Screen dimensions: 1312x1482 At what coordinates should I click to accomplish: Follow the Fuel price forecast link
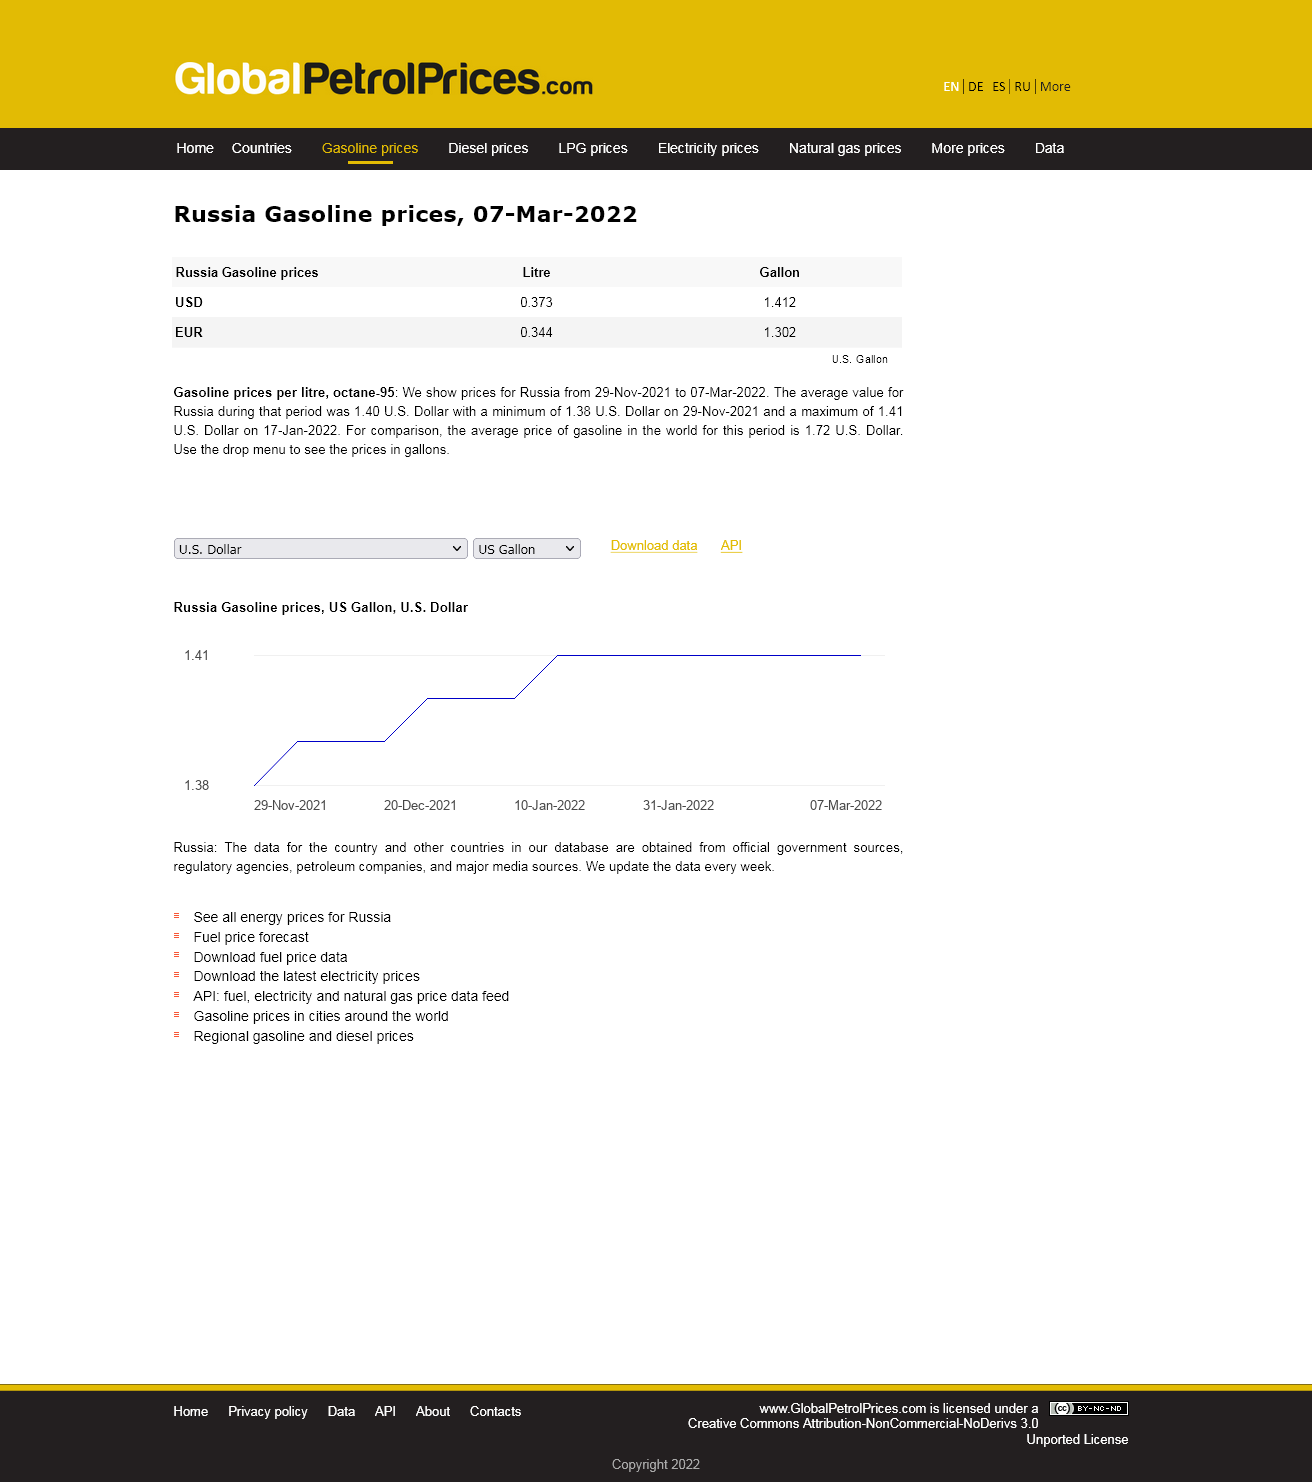tap(251, 937)
